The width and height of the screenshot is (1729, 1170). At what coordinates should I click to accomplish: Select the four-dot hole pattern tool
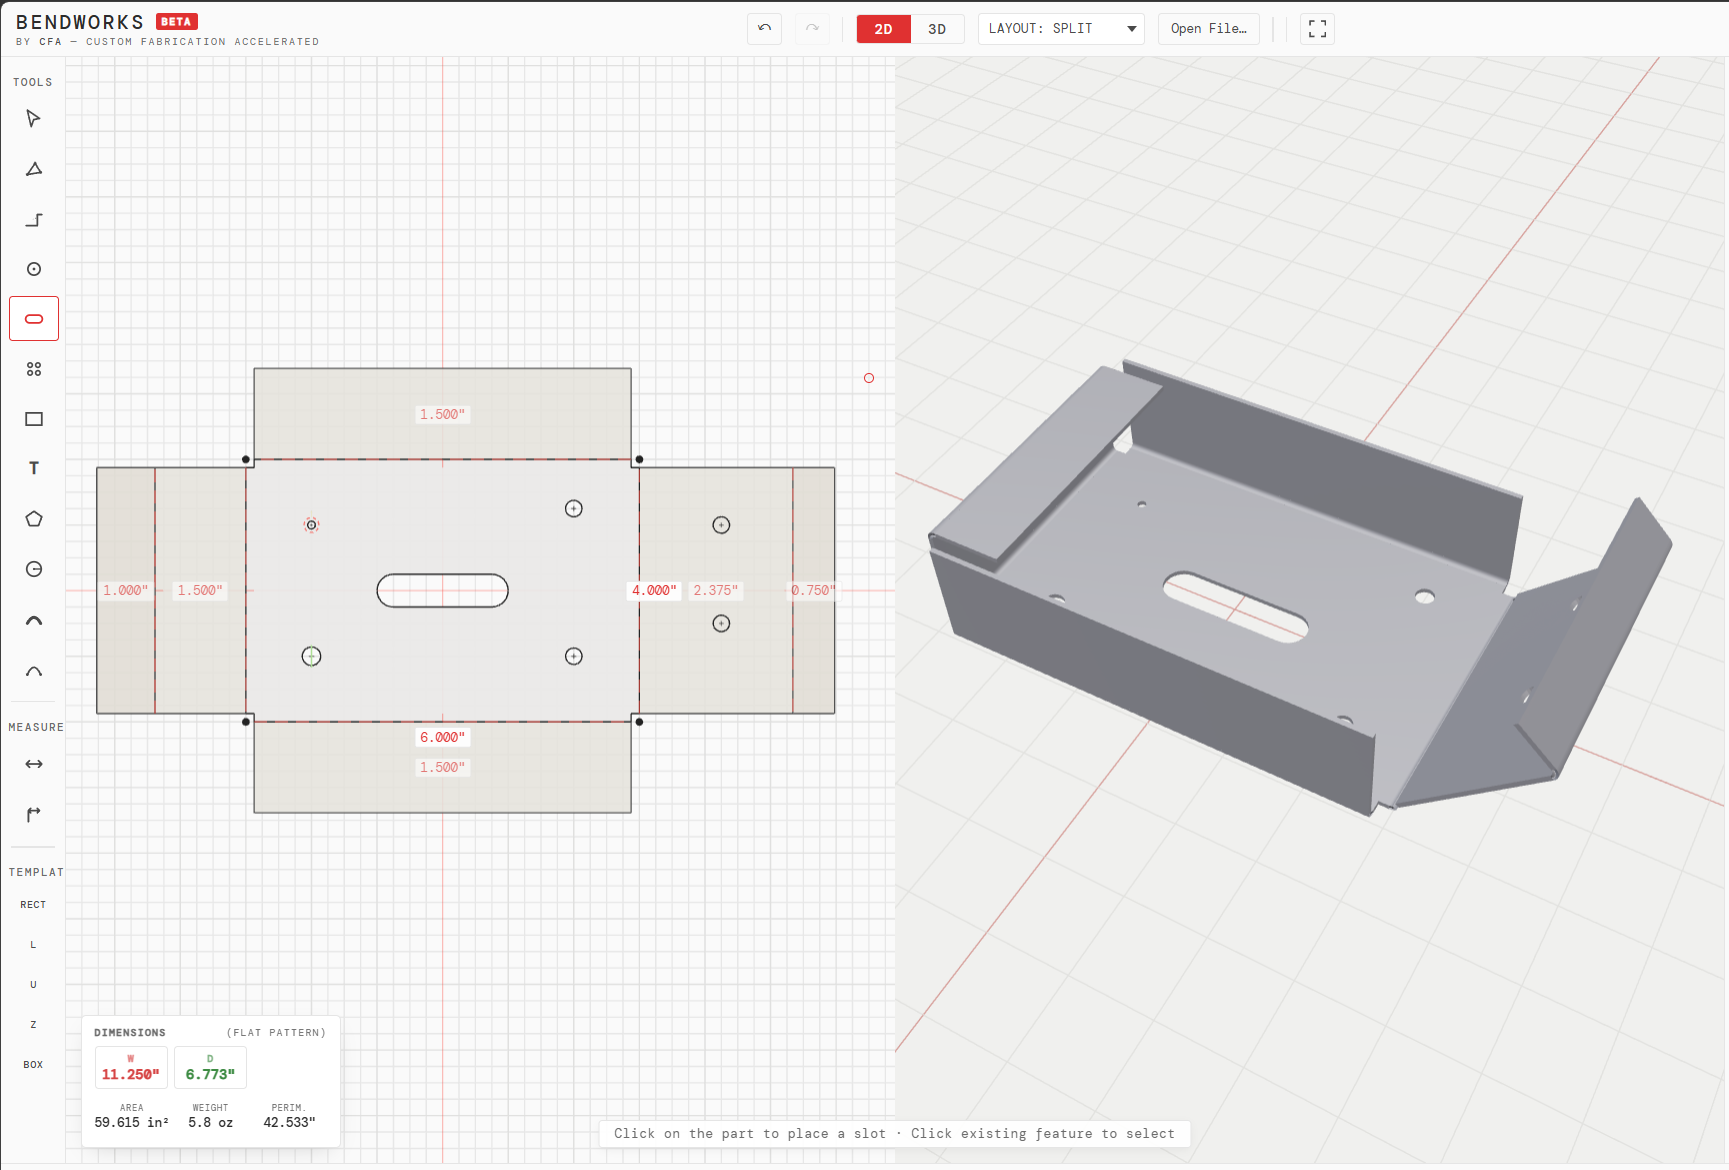point(34,369)
